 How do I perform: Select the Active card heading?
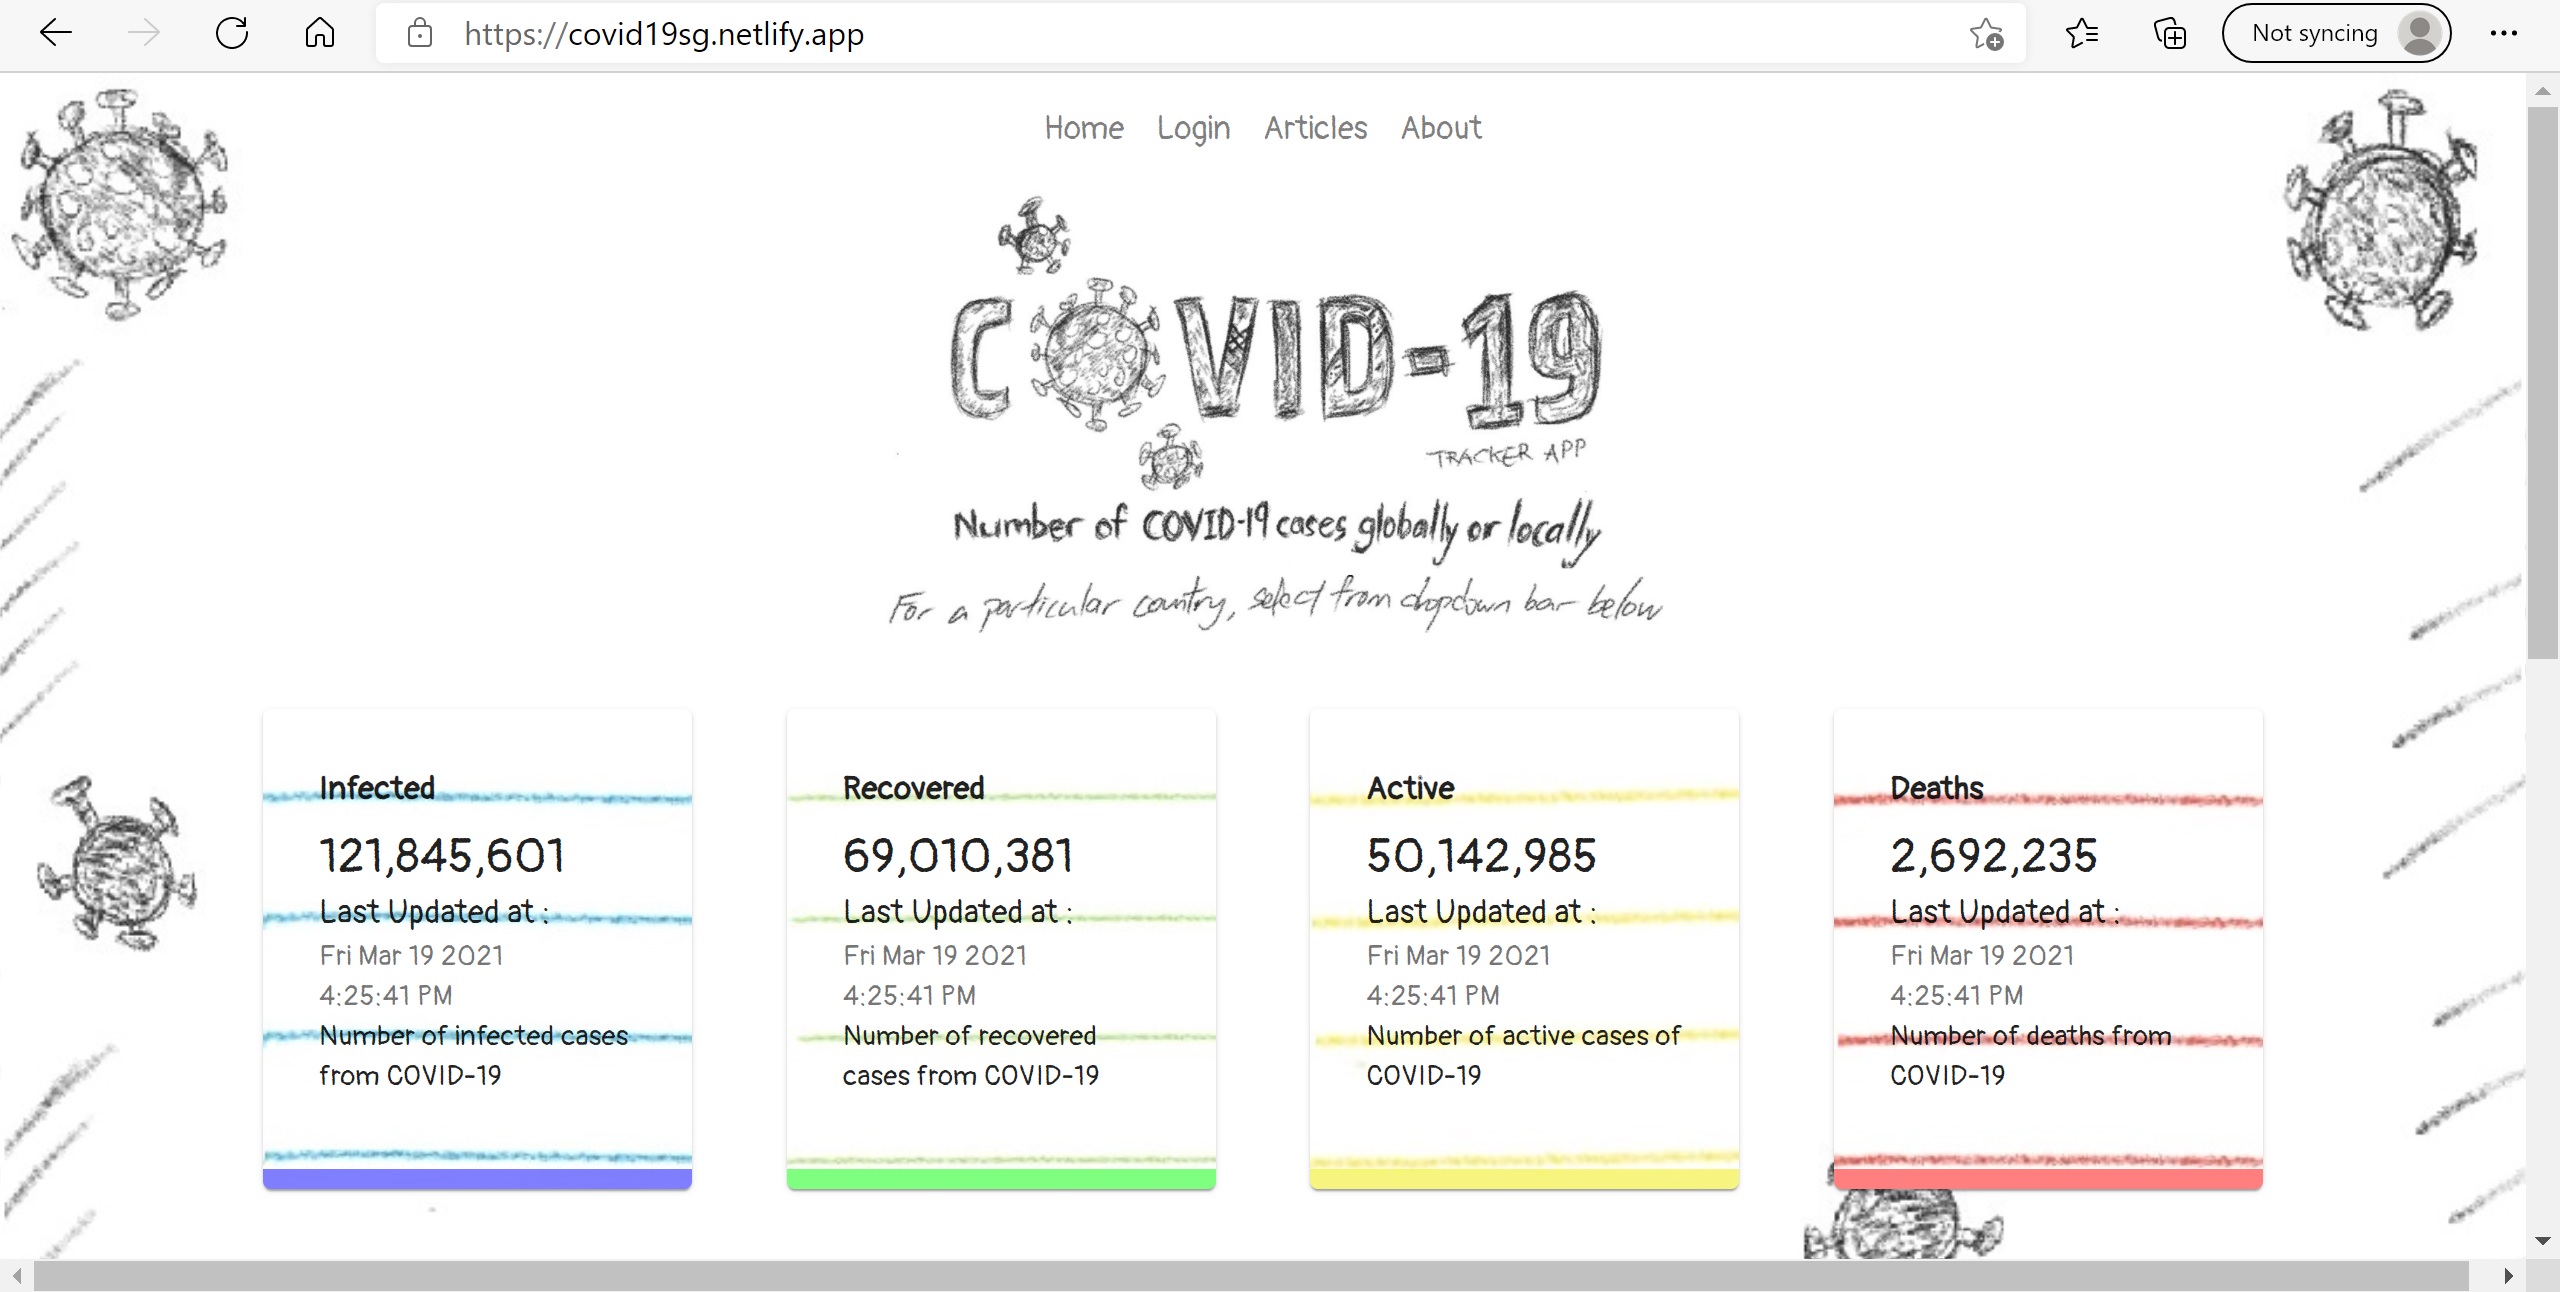1411,788
